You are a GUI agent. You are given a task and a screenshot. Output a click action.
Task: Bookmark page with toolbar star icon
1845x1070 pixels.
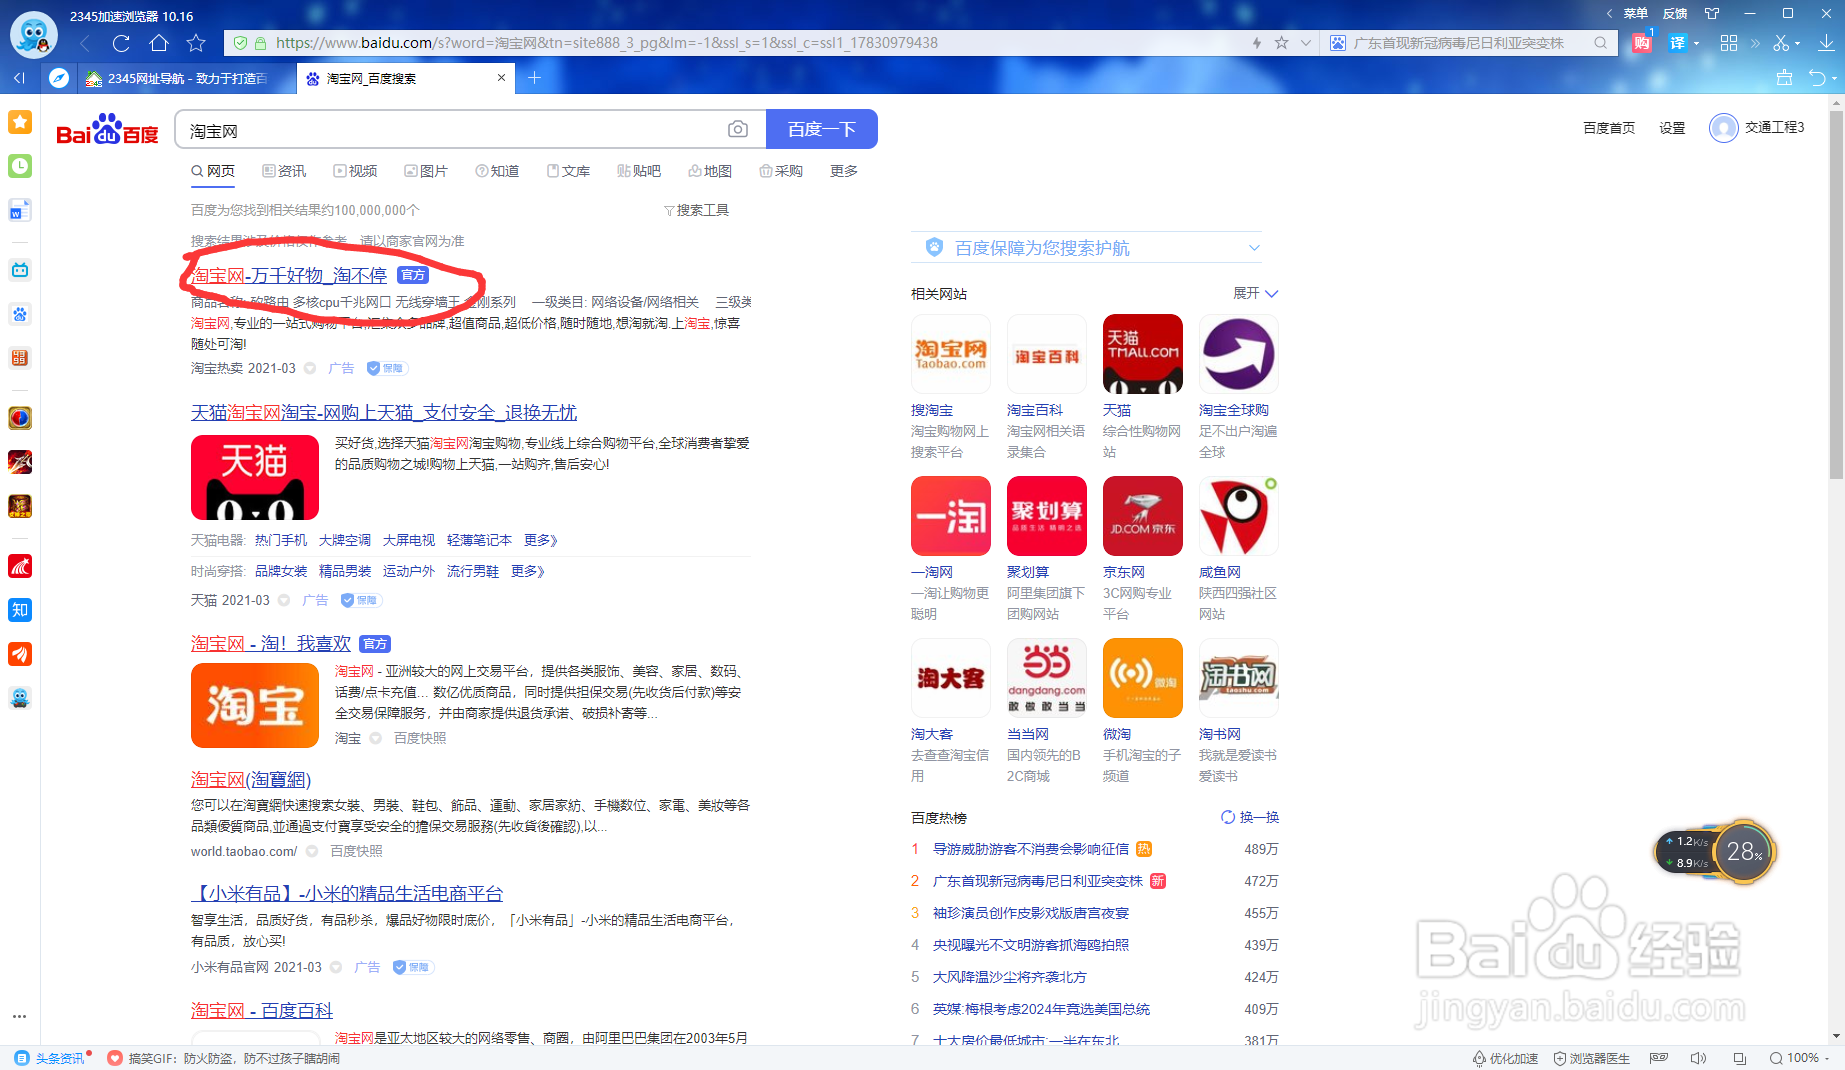196,43
